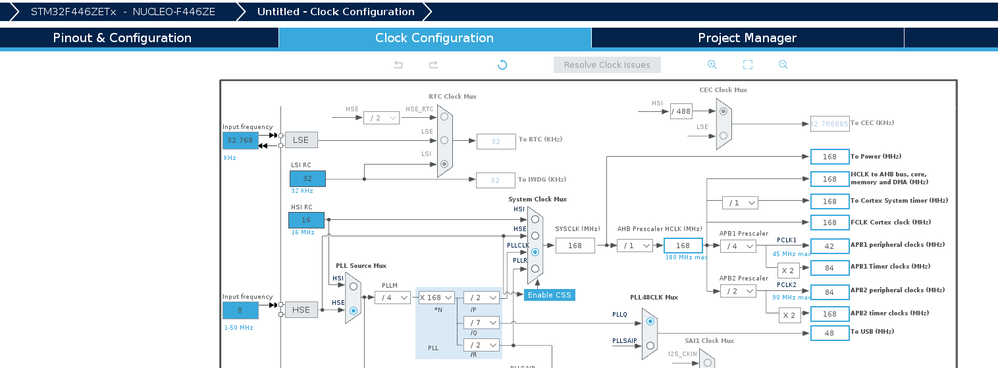
Task: Zoom out of the clock diagram
Action: (784, 64)
